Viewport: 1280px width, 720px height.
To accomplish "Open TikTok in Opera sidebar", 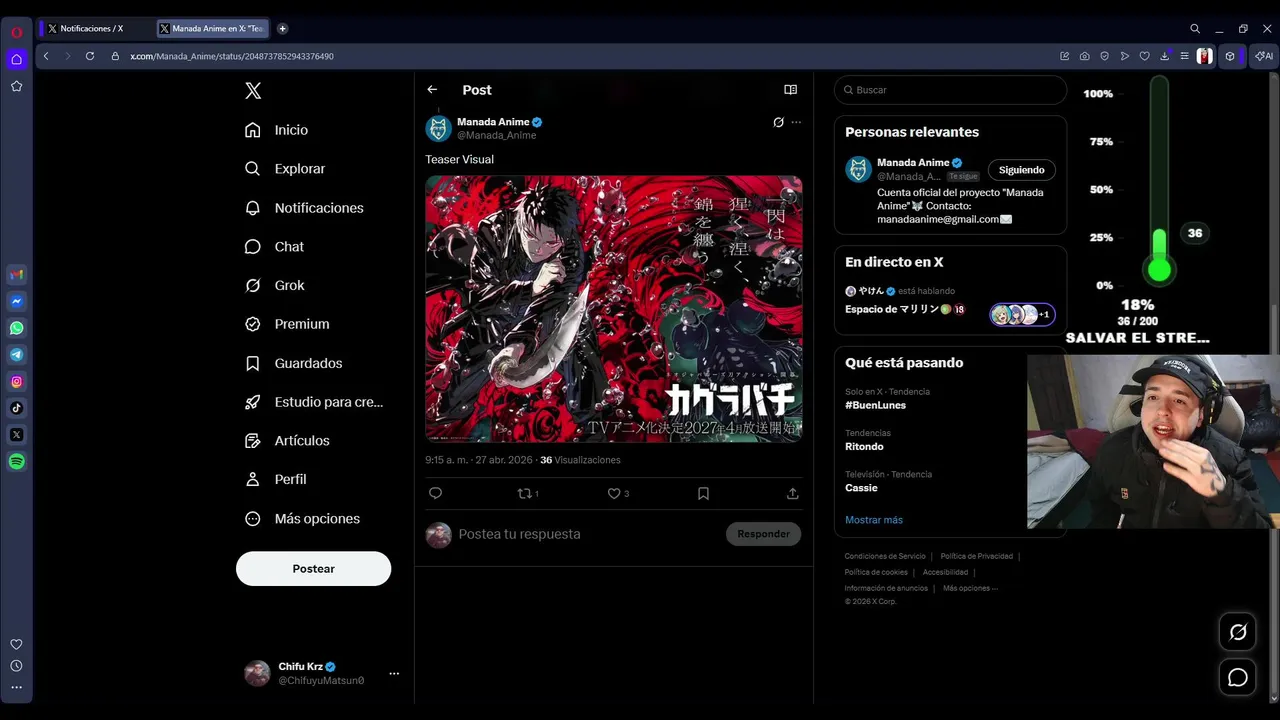I will tap(17, 408).
